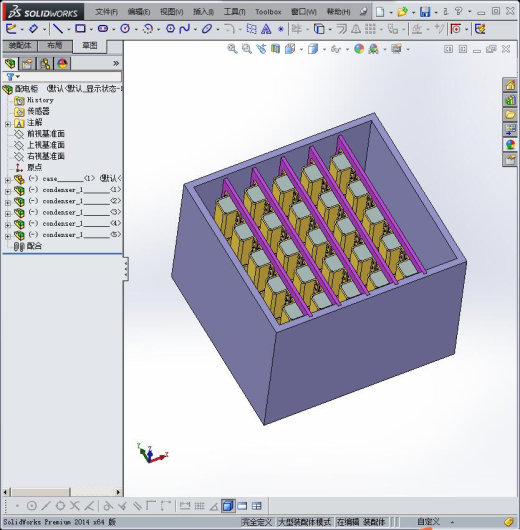Open the Display Style dropdown arrow
The image size is (520, 530).
pyautogui.click(x=324, y=49)
